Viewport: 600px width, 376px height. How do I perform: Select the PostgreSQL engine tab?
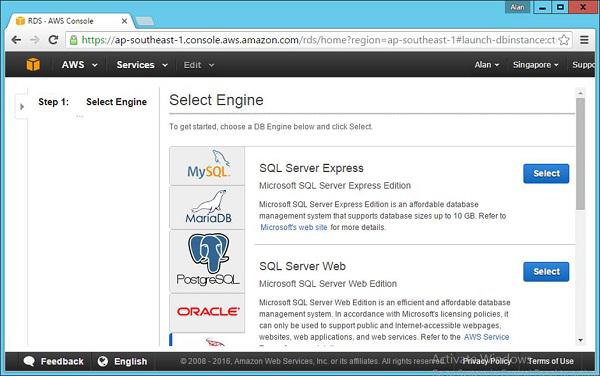(207, 261)
